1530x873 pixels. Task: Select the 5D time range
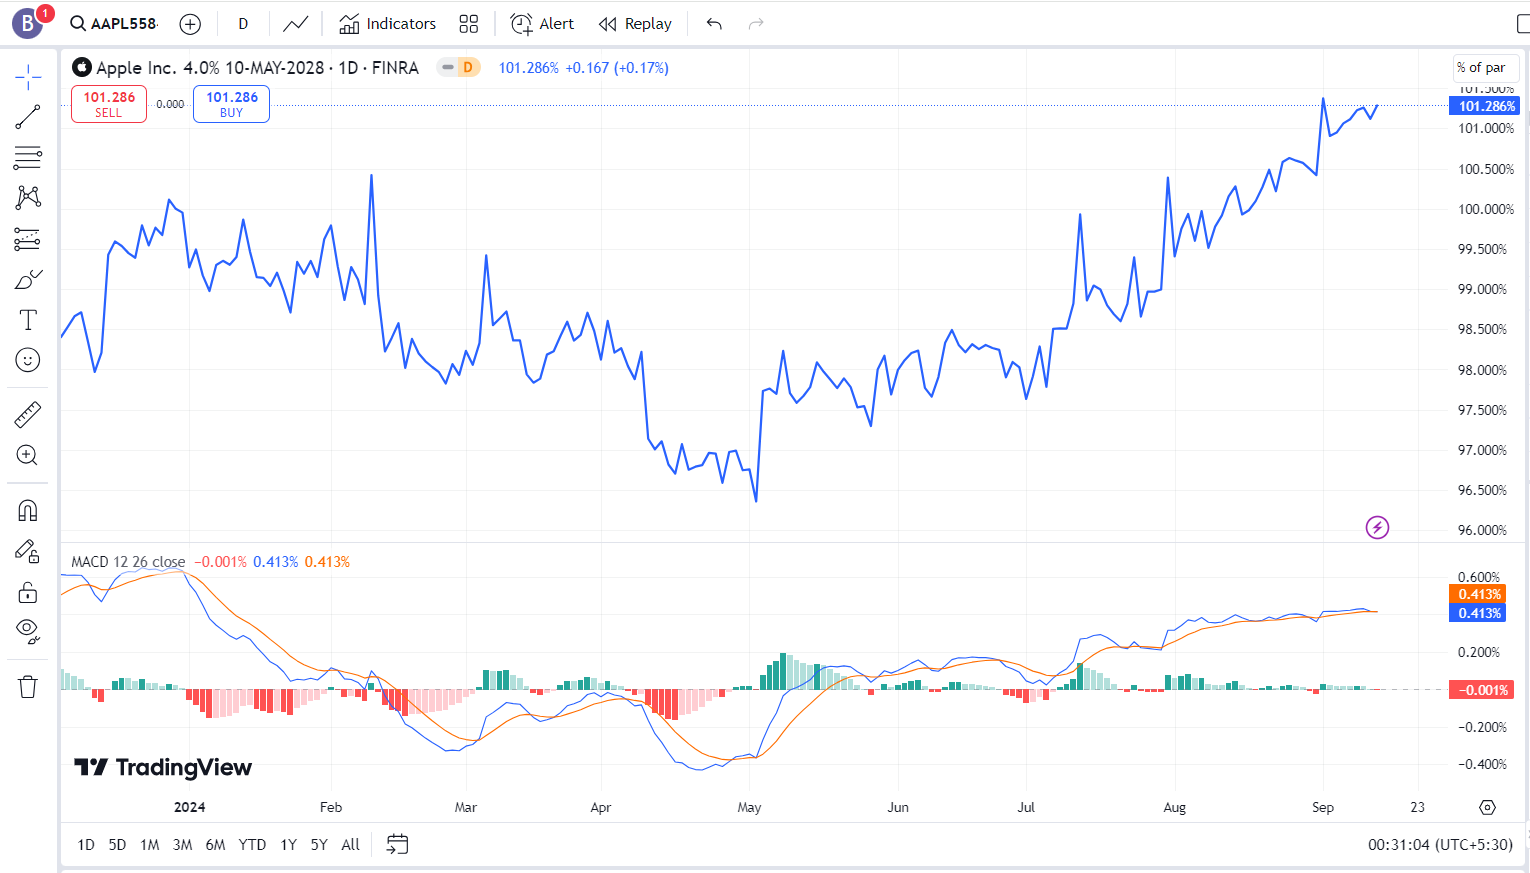click(x=117, y=845)
